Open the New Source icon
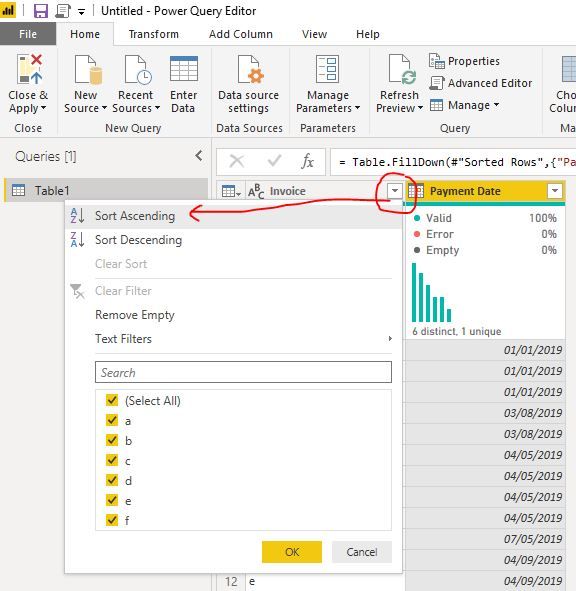This screenshot has width=576, height=591. (88, 69)
